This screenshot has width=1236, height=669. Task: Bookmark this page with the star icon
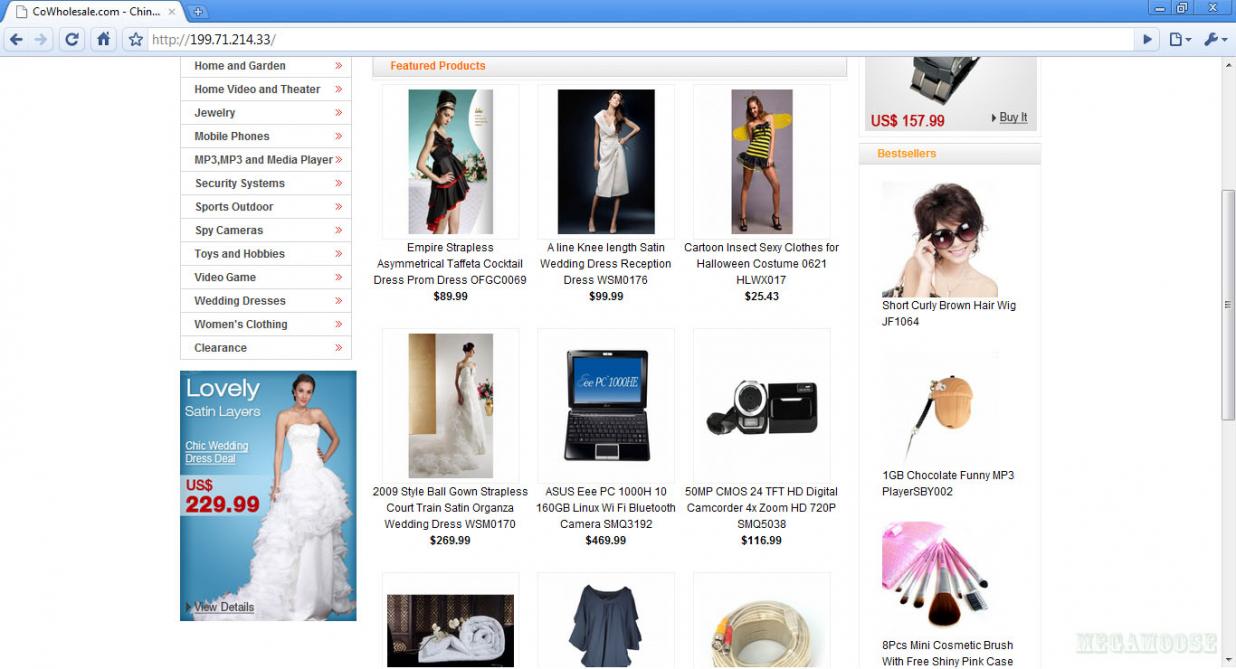(x=136, y=40)
